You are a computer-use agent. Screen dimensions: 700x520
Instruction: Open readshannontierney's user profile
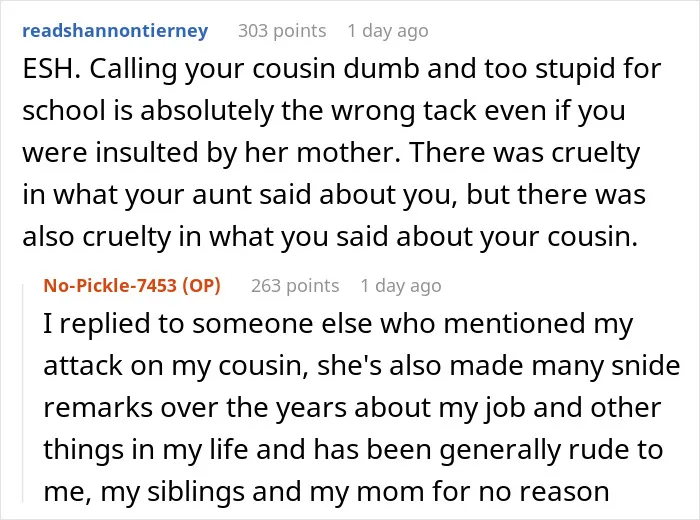(x=115, y=31)
